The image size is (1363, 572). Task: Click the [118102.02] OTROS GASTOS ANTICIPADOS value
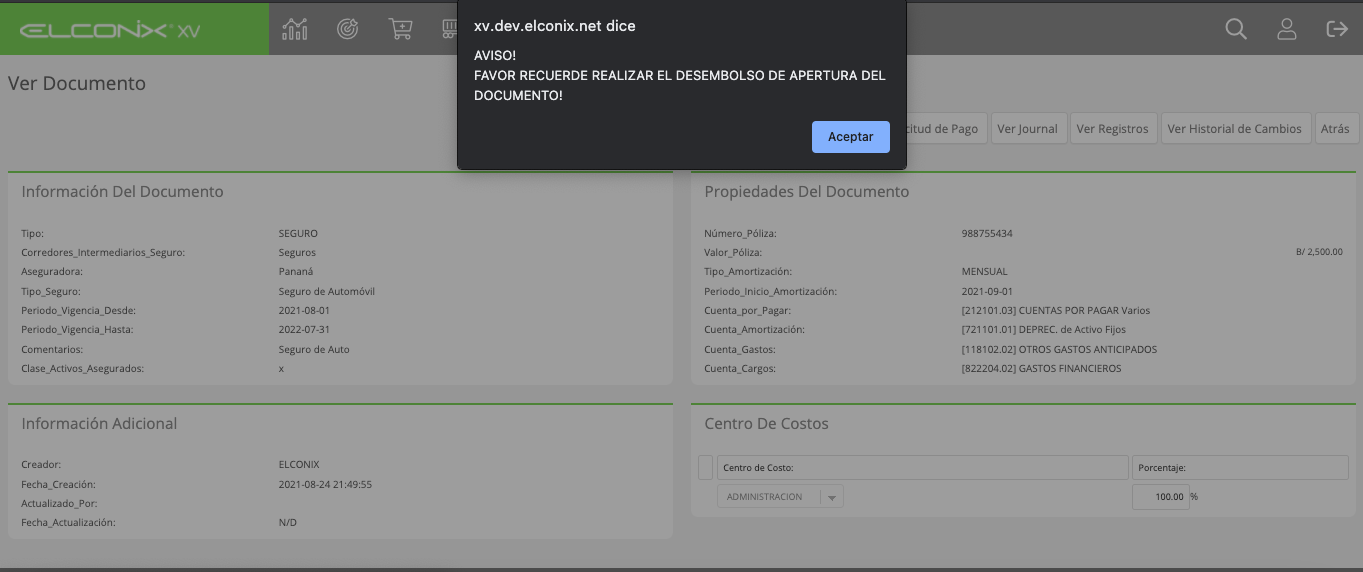click(1059, 349)
